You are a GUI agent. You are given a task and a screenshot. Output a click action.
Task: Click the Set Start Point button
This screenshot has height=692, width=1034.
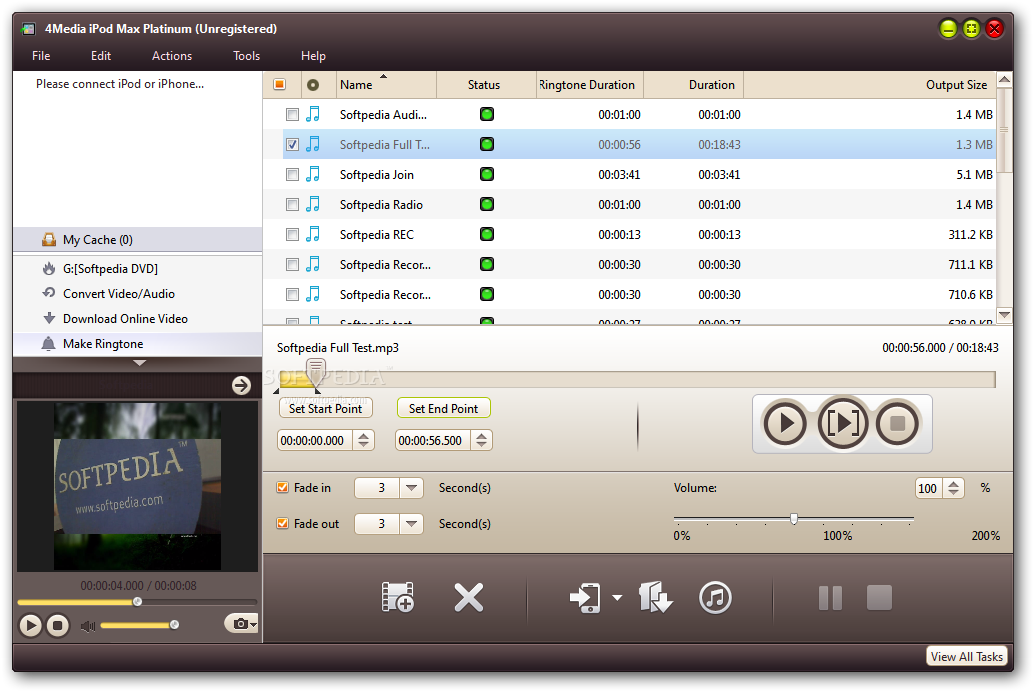coord(326,408)
